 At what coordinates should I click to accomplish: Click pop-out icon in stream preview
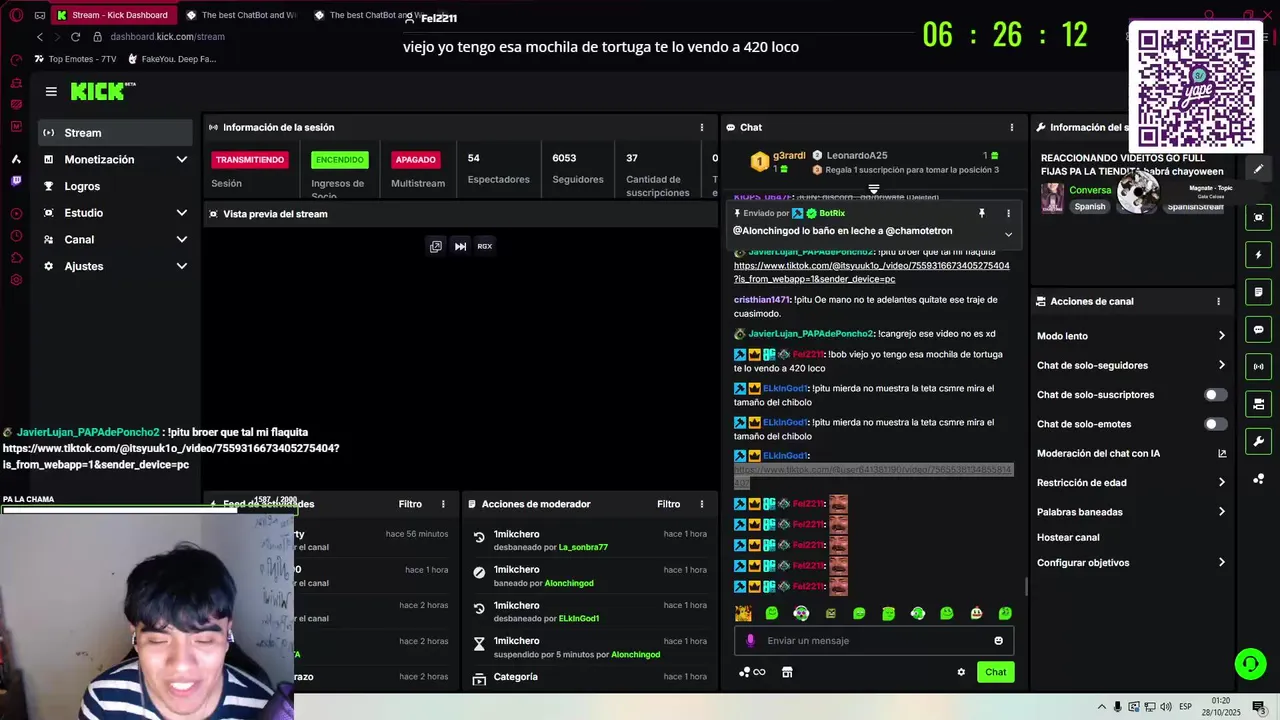(436, 246)
